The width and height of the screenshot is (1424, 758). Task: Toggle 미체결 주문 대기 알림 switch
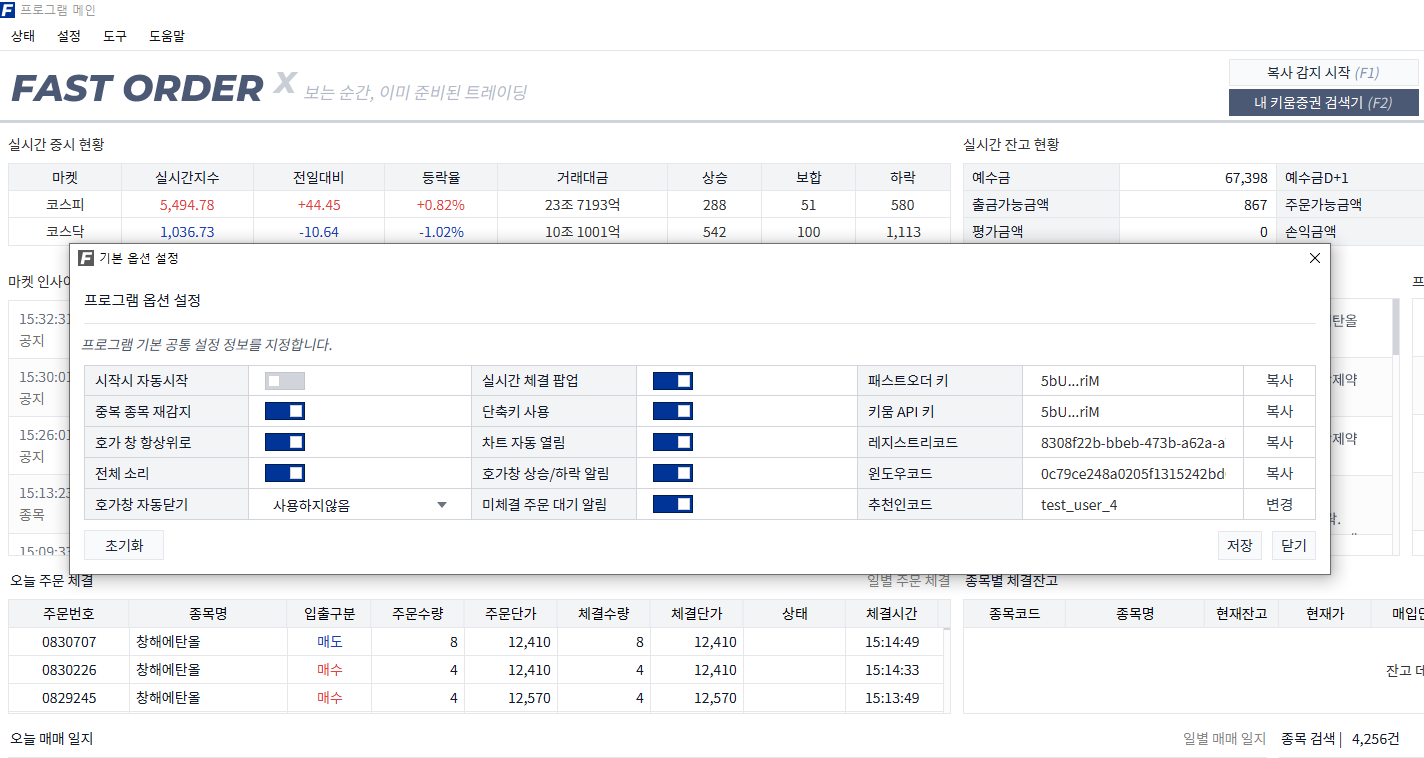tap(673, 505)
